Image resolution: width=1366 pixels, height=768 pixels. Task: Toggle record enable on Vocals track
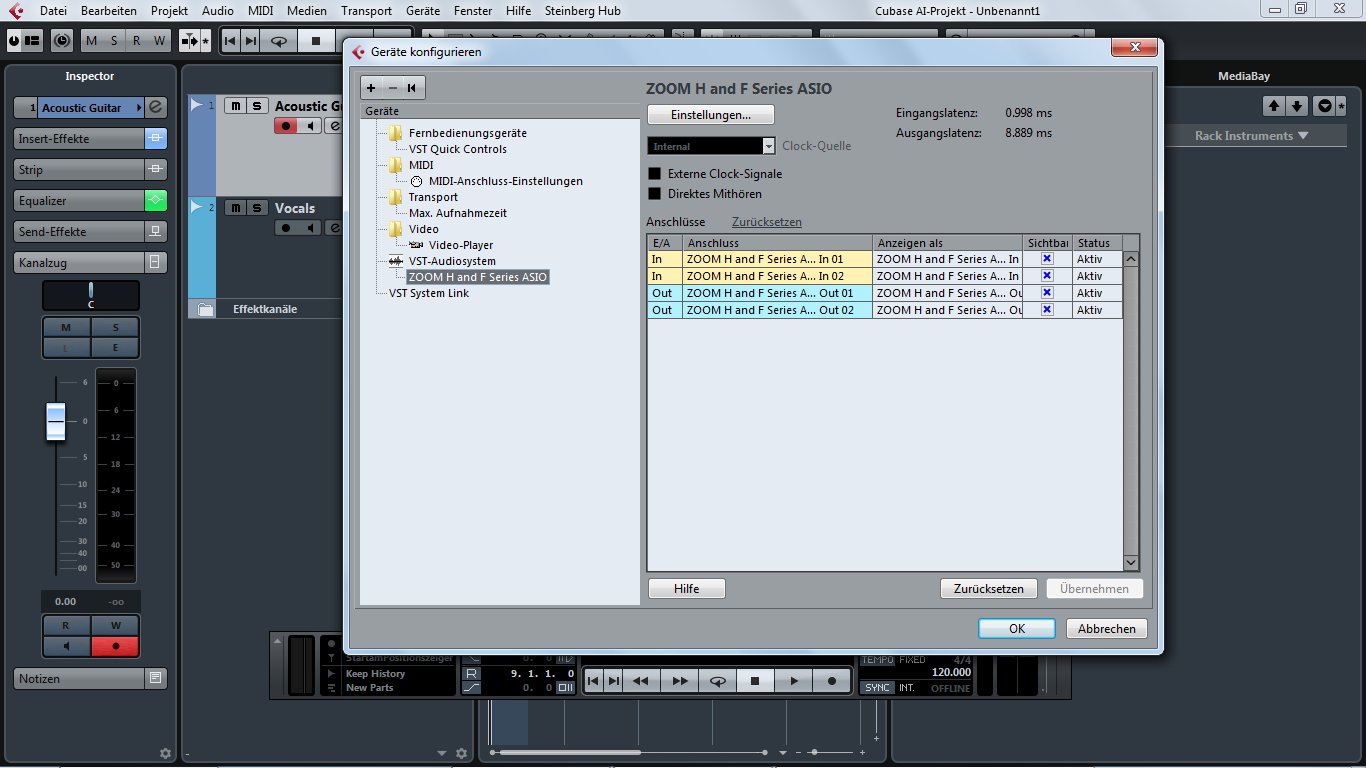pos(286,228)
